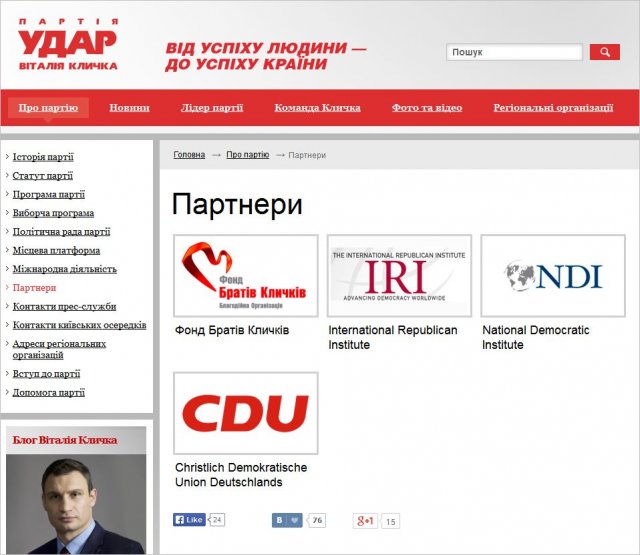Click the Головна breadcrumb link
This screenshot has width=640, height=555.
pos(189,155)
